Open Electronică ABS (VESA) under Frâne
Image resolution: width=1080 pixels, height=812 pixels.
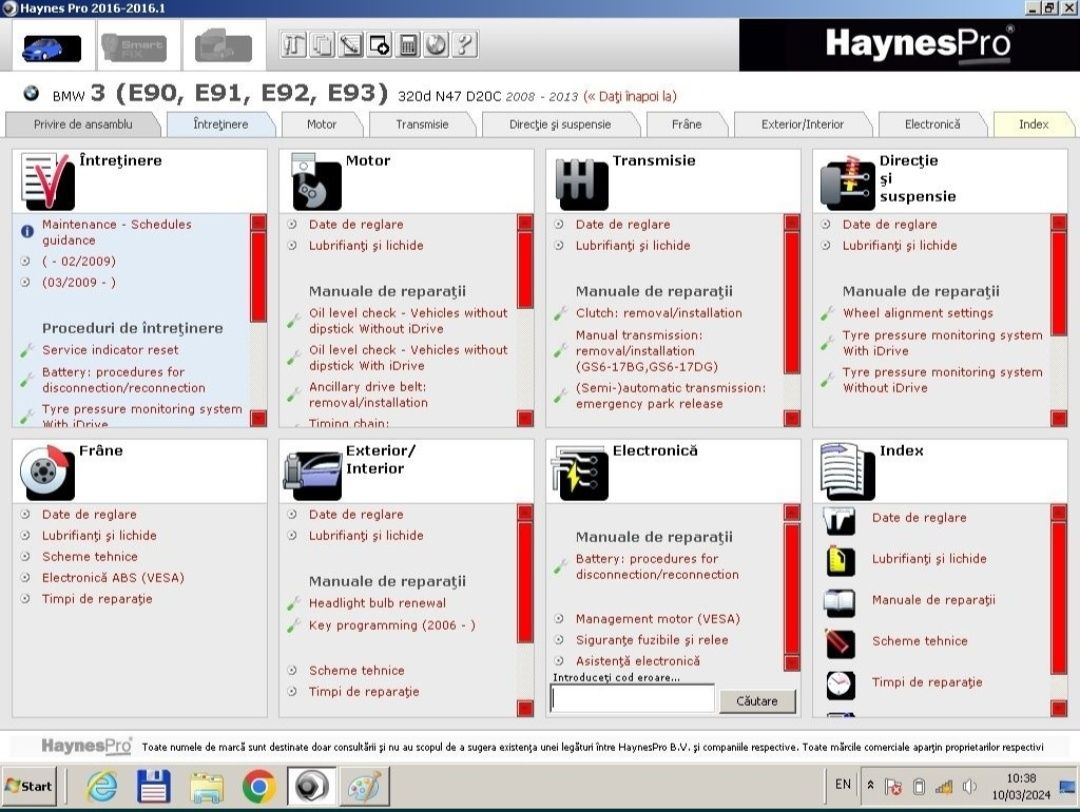(113, 578)
